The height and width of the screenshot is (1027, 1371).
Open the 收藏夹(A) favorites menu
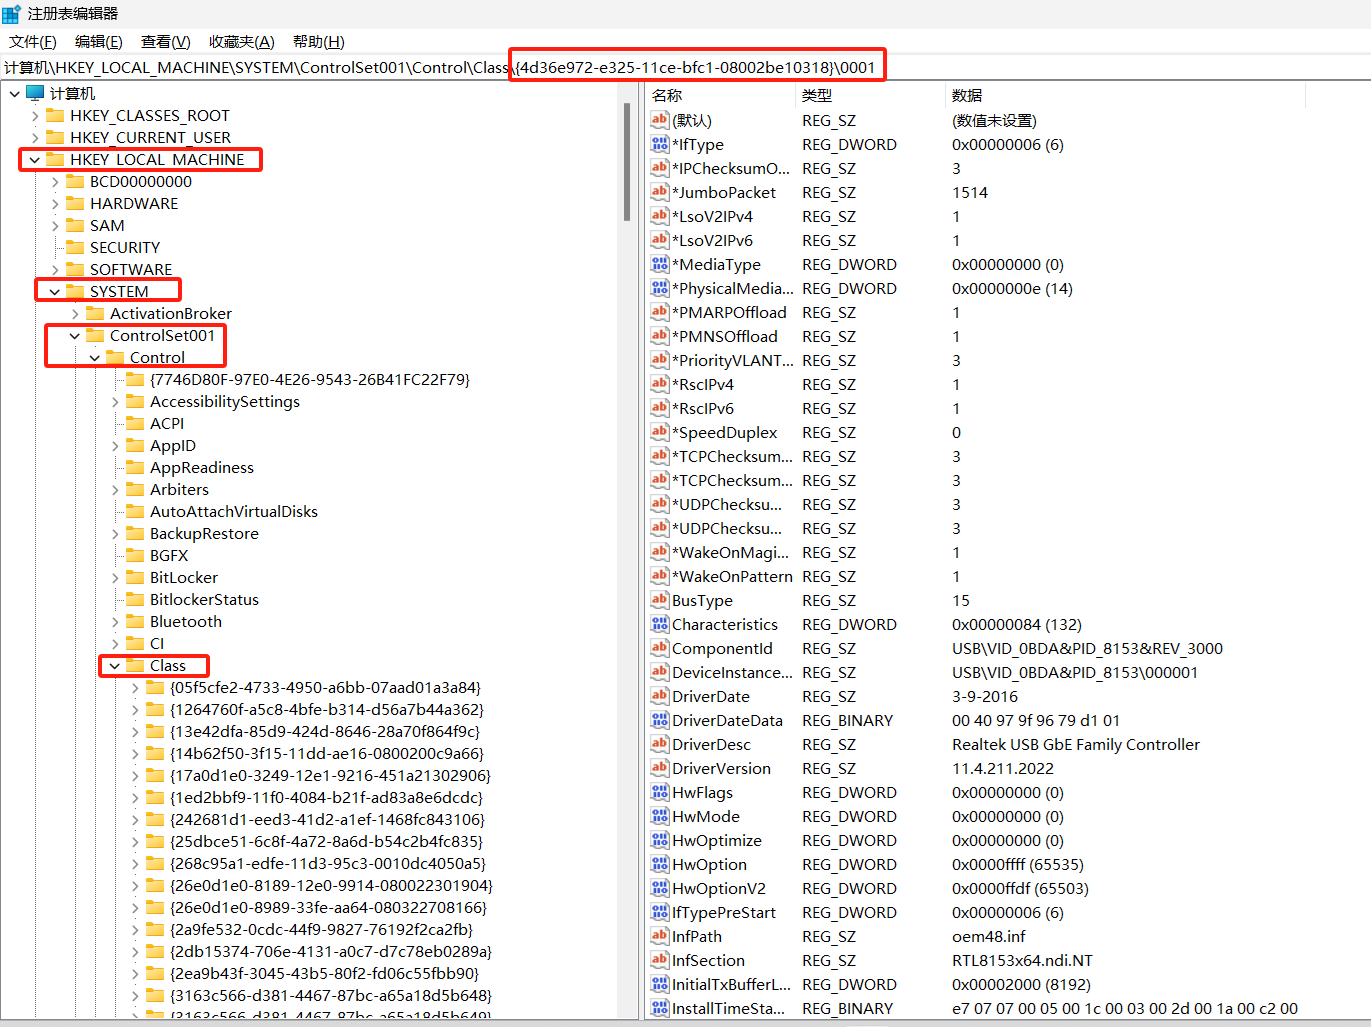click(241, 41)
